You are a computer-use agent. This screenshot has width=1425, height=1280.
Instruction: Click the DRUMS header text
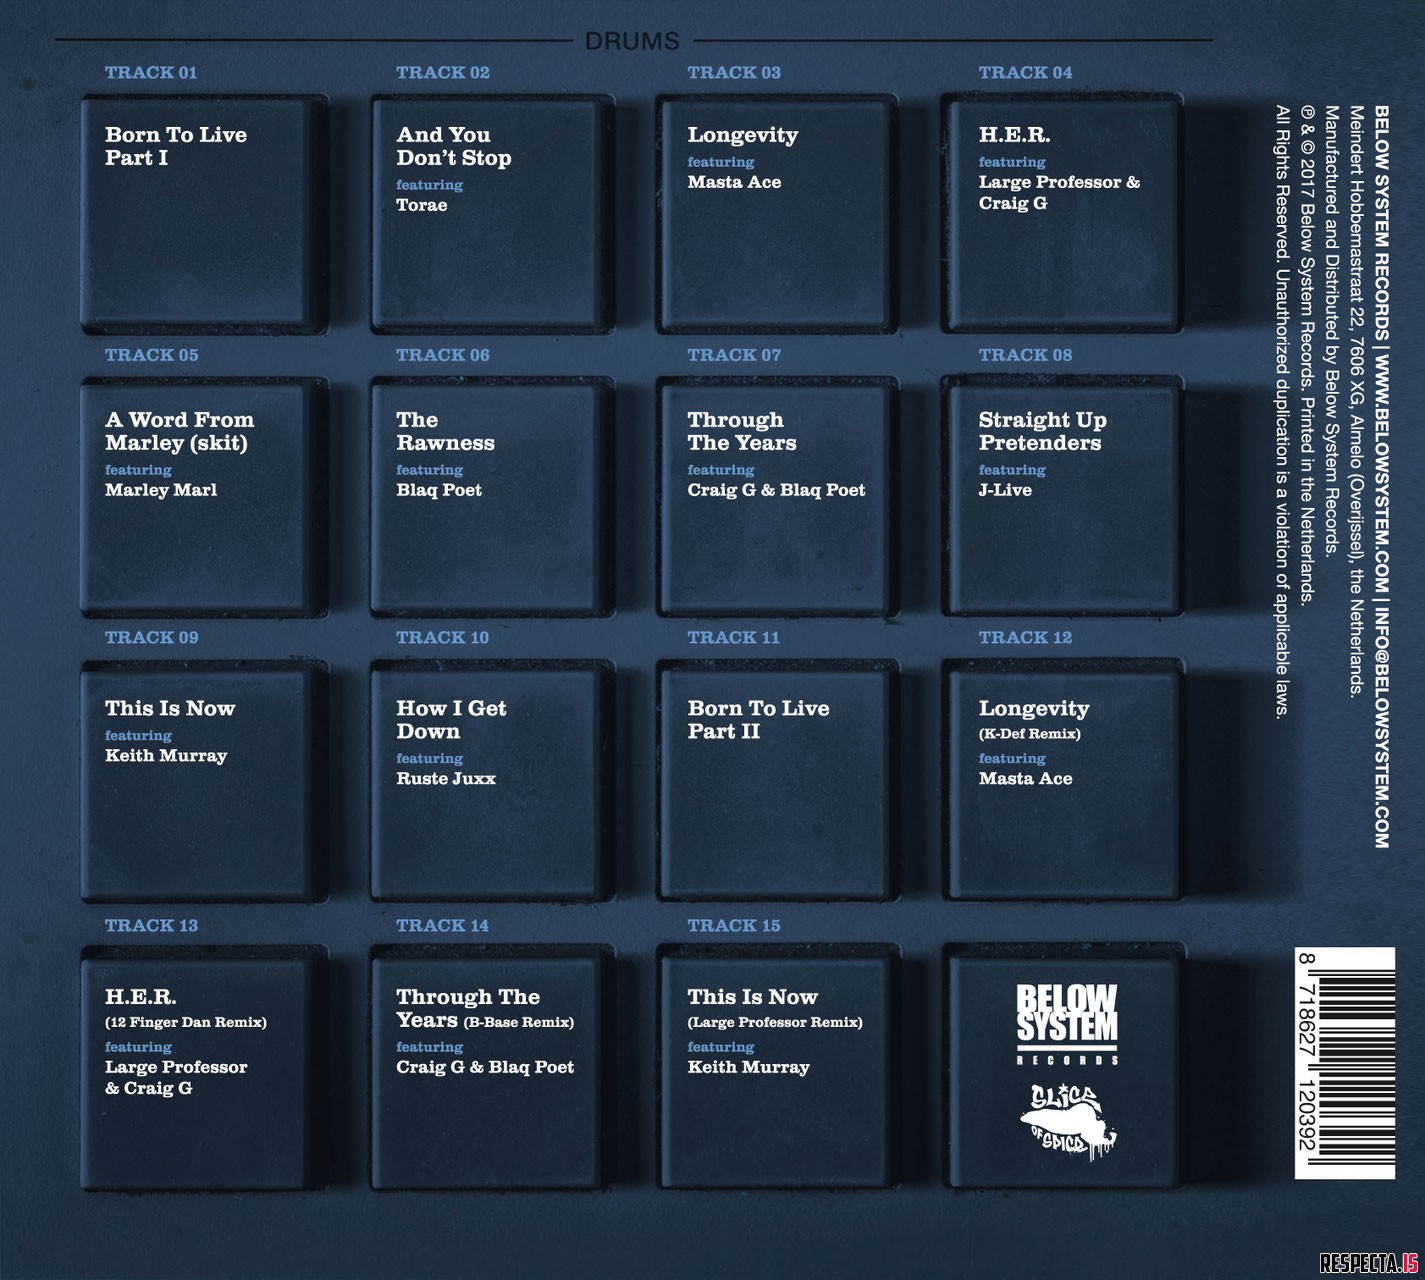coord(631,41)
